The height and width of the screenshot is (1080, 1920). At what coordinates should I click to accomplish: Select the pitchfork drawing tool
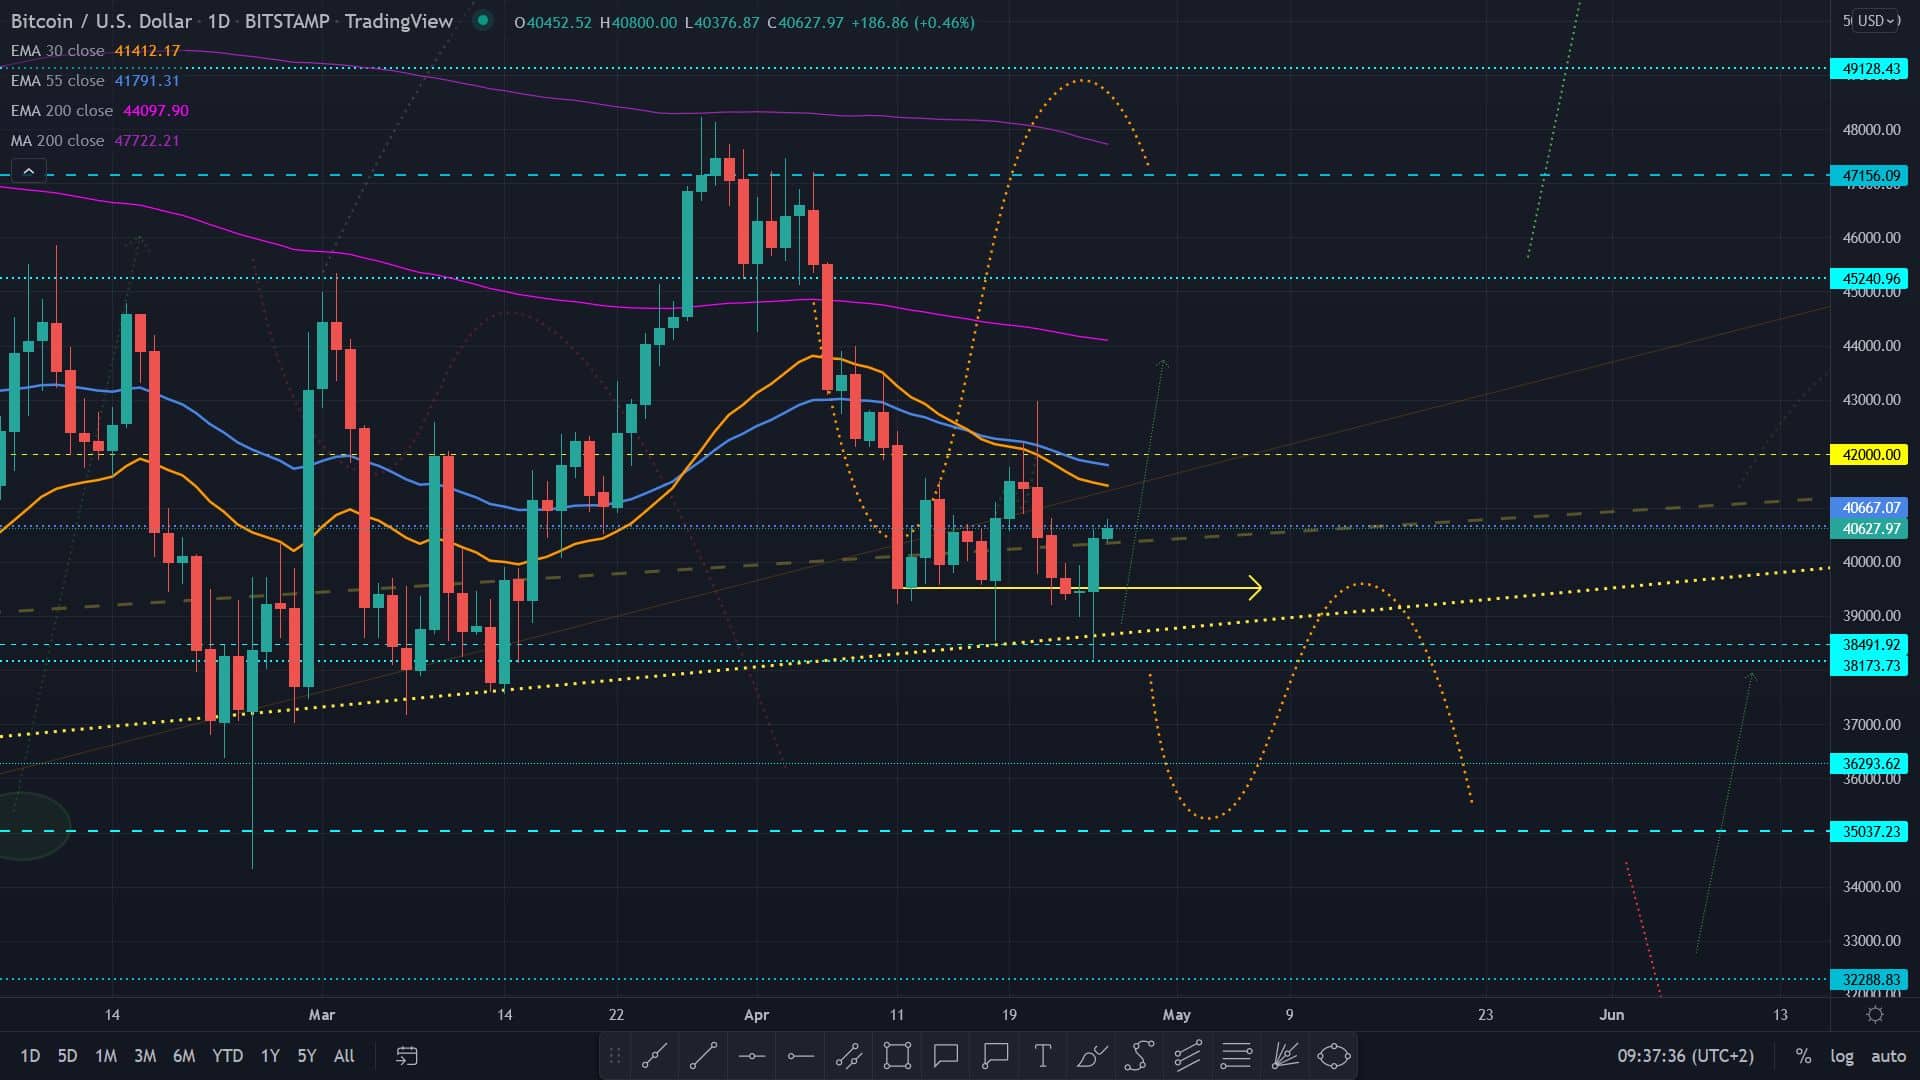tap(1188, 1055)
